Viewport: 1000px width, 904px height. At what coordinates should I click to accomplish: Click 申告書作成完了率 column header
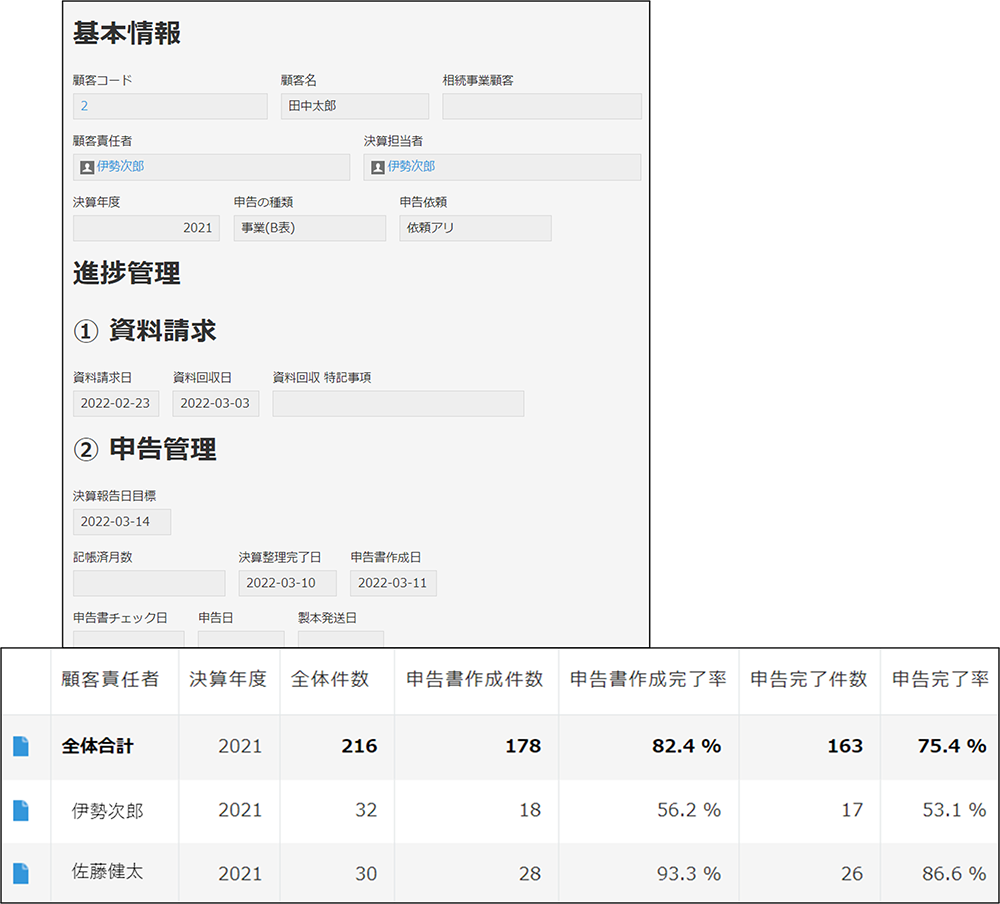(648, 679)
